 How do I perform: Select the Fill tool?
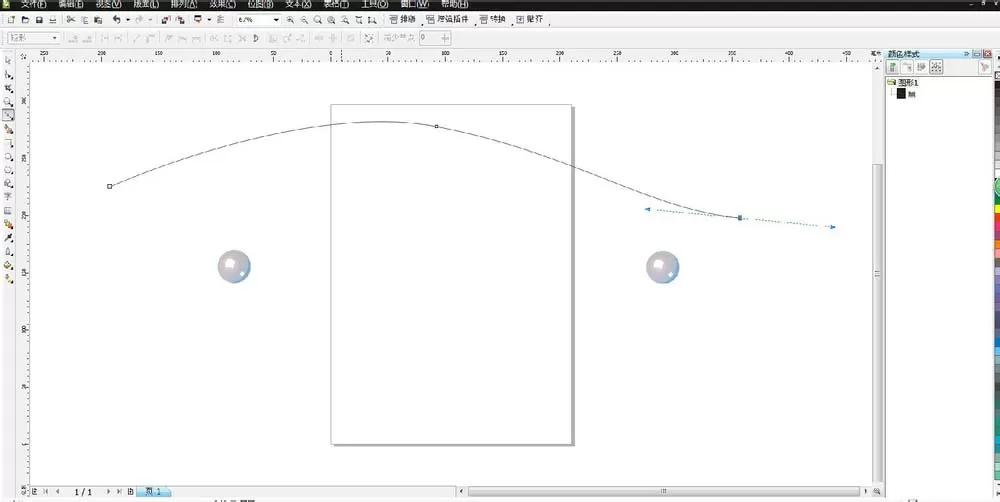(x=8, y=265)
